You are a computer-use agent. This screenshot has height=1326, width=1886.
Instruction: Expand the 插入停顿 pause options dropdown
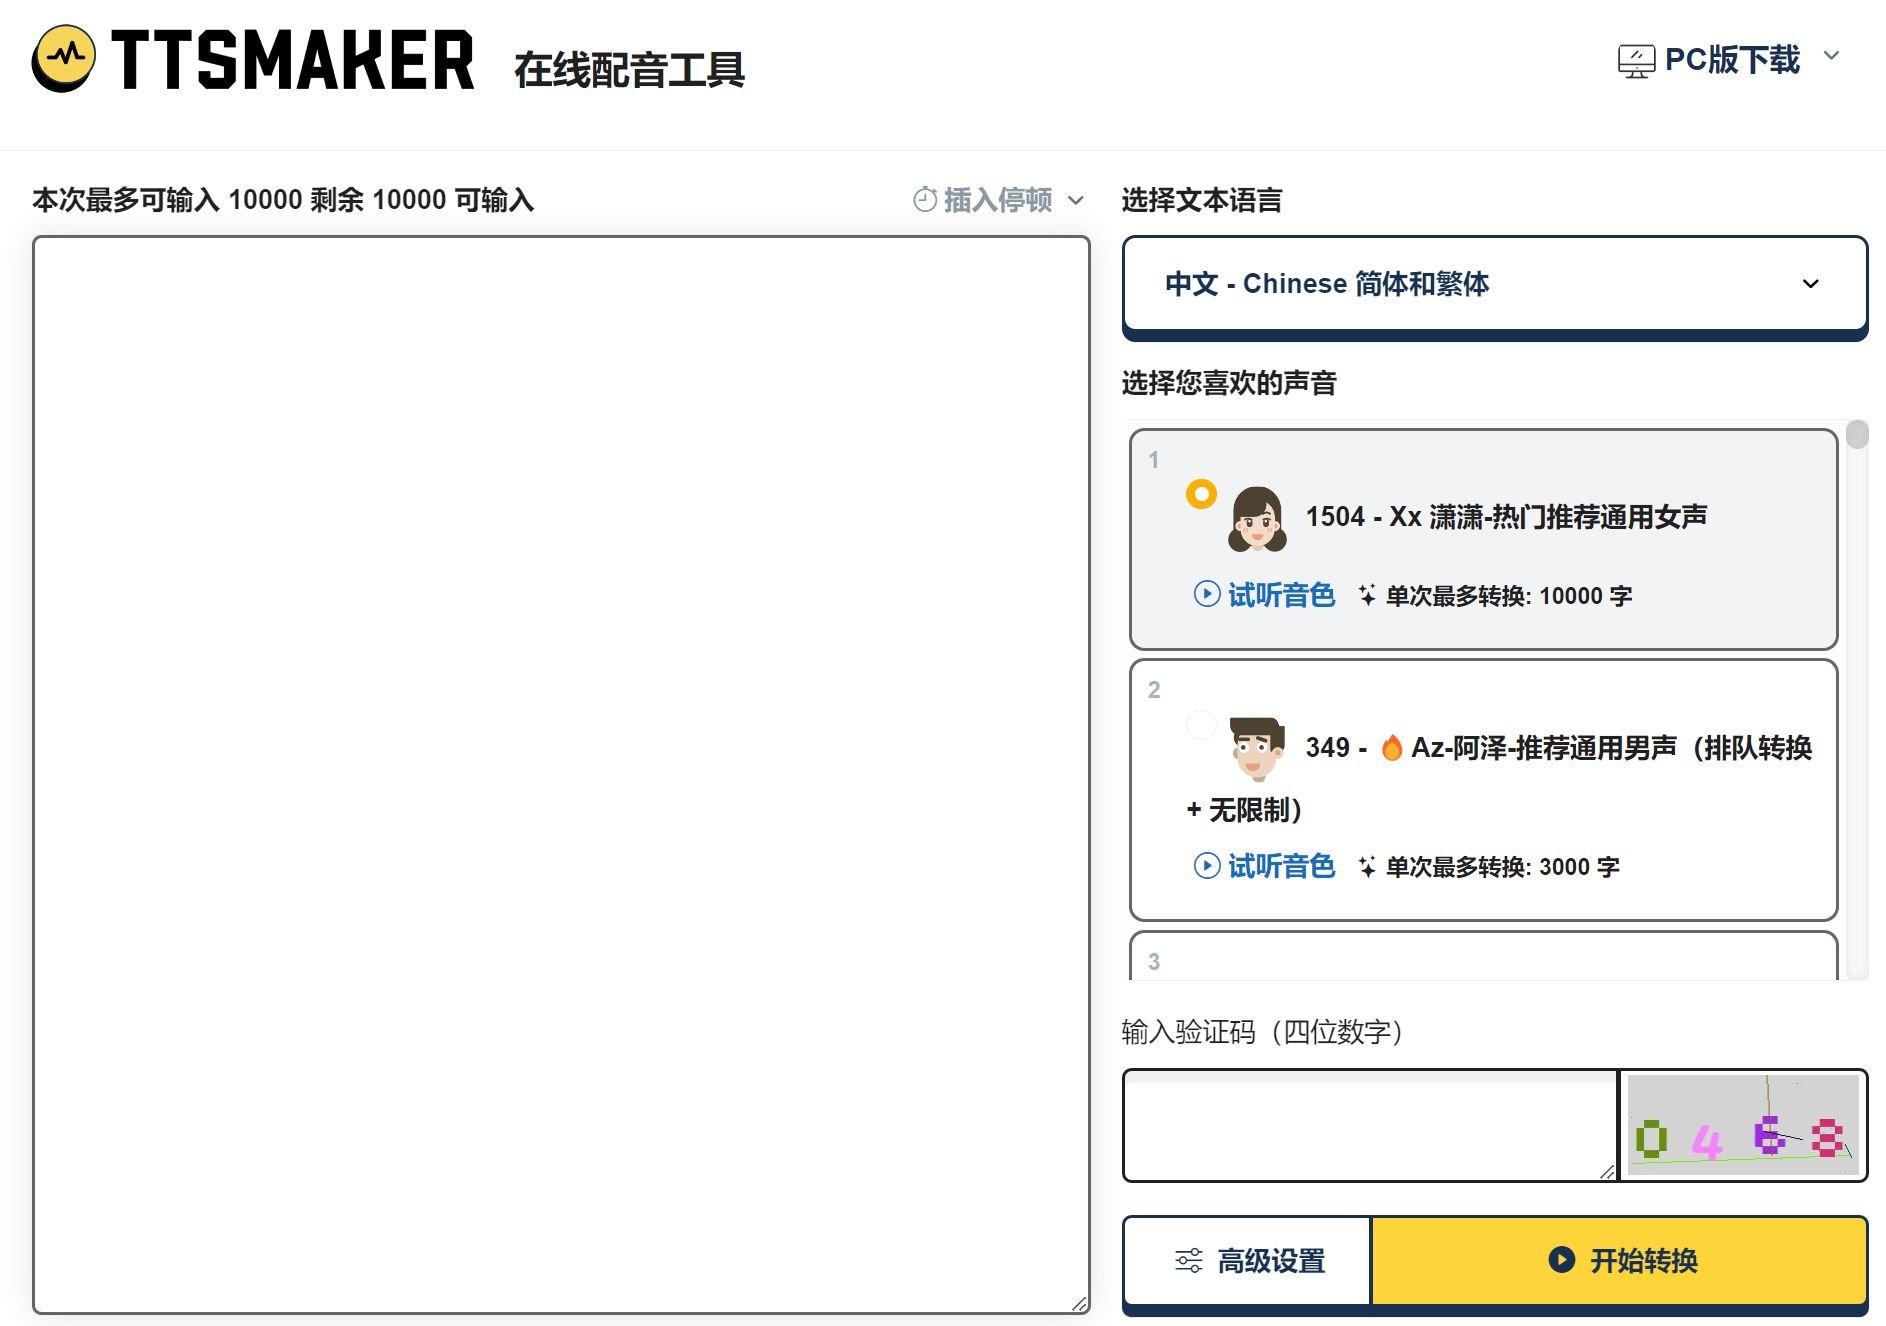(x=1076, y=199)
